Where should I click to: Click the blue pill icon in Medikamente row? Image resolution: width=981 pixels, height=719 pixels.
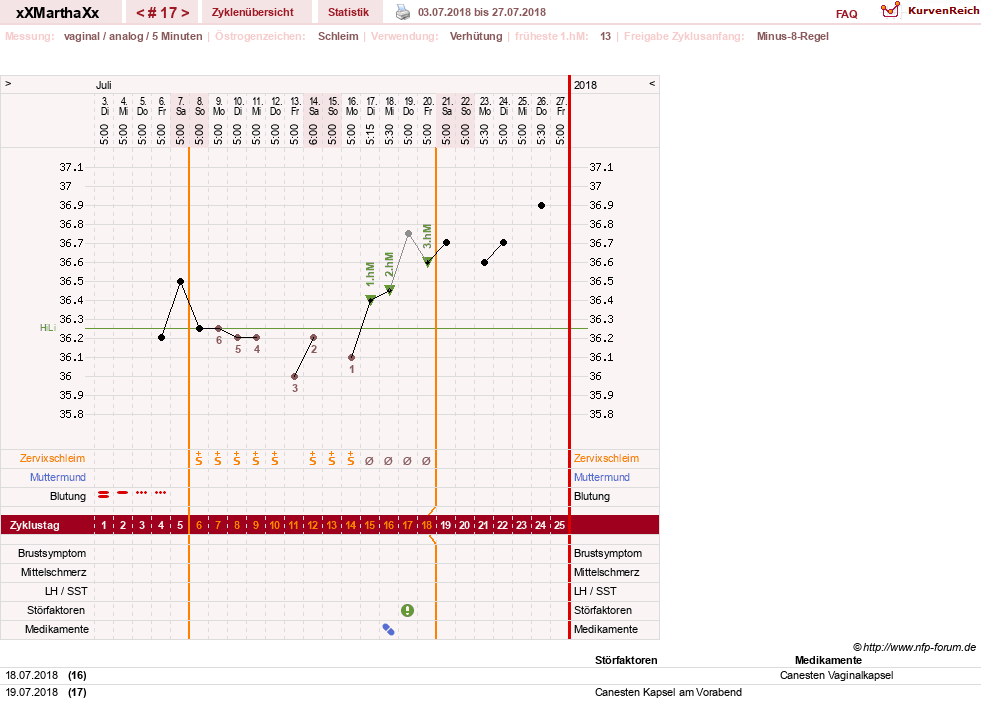[389, 630]
